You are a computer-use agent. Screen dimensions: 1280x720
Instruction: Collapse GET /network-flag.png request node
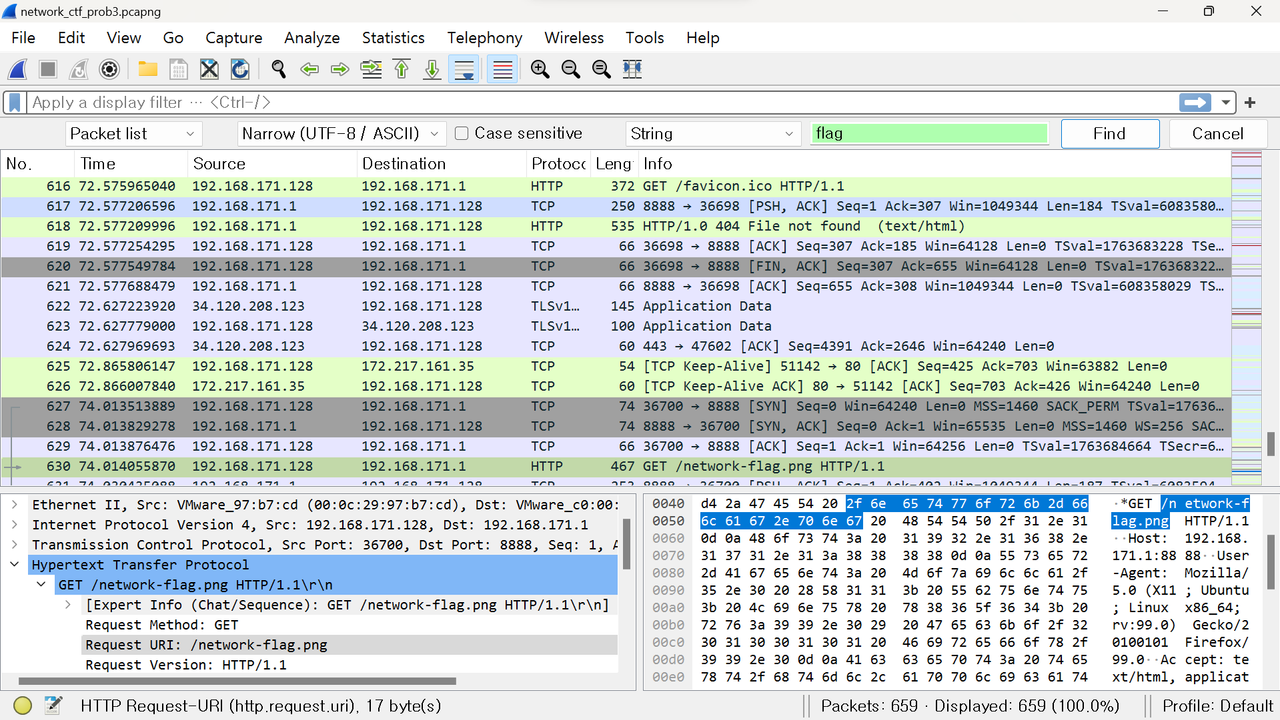(x=41, y=585)
